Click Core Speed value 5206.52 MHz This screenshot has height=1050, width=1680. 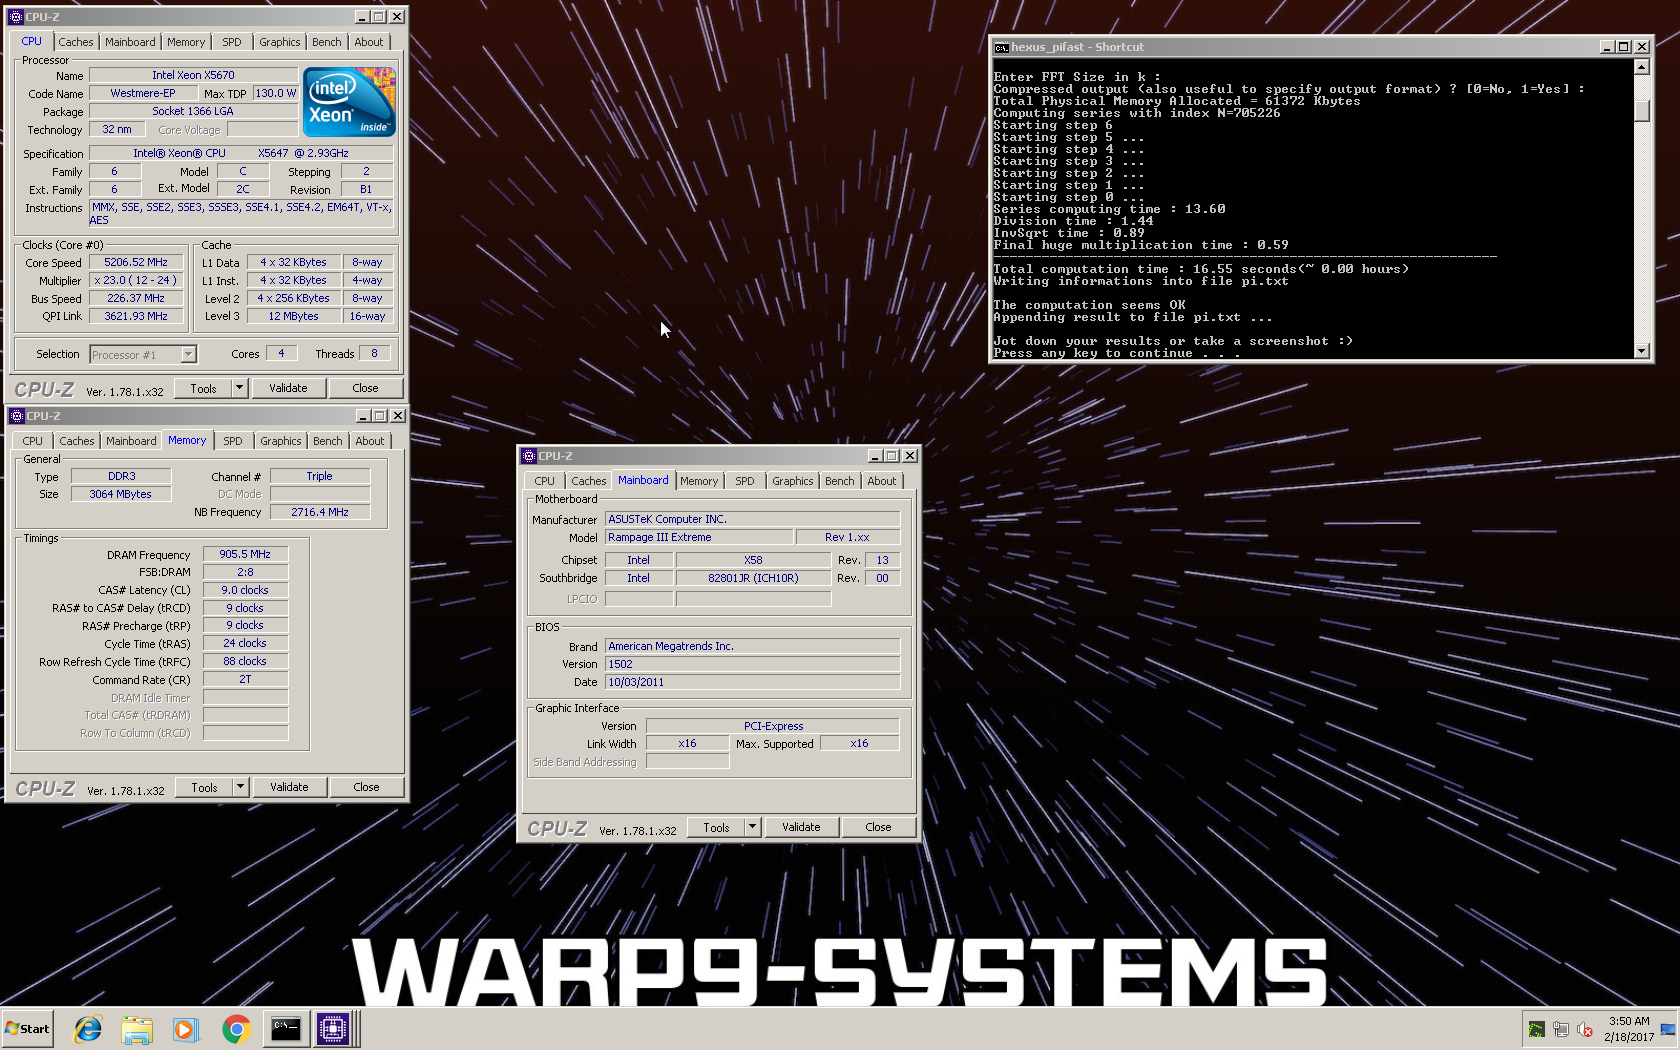(136, 262)
